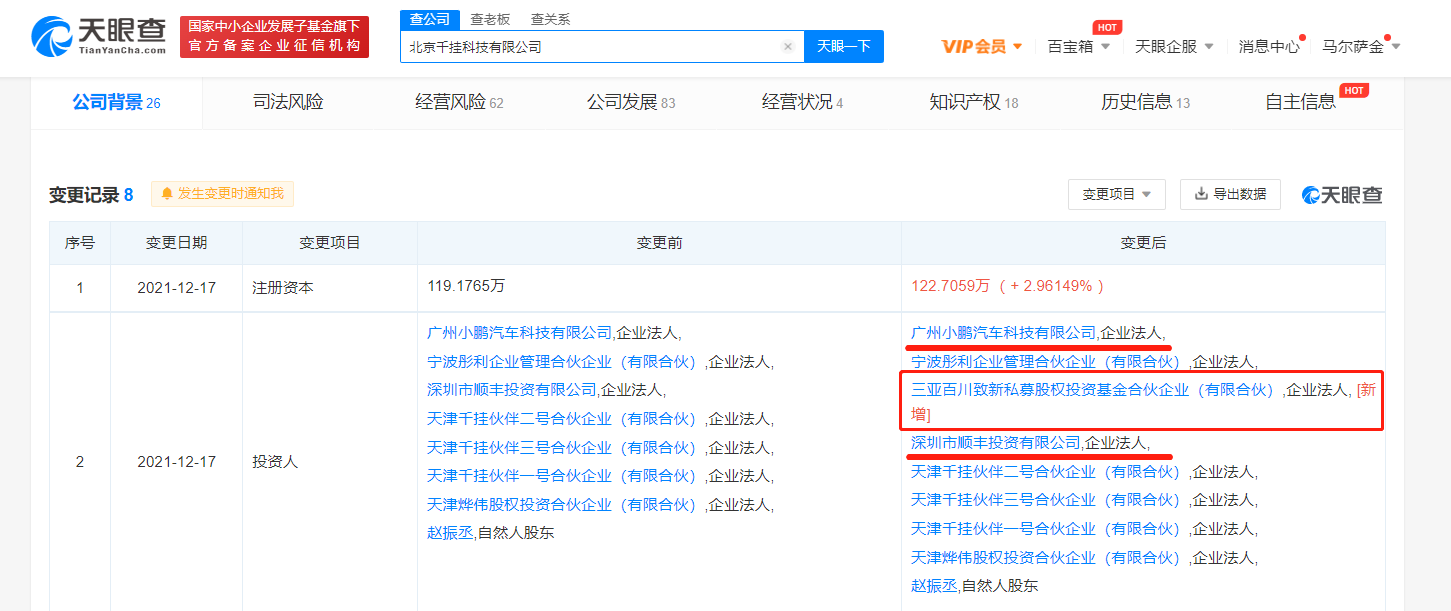Open the 变更项目 dropdown
Image resolution: width=1451 pixels, height=611 pixels.
(1117, 194)
